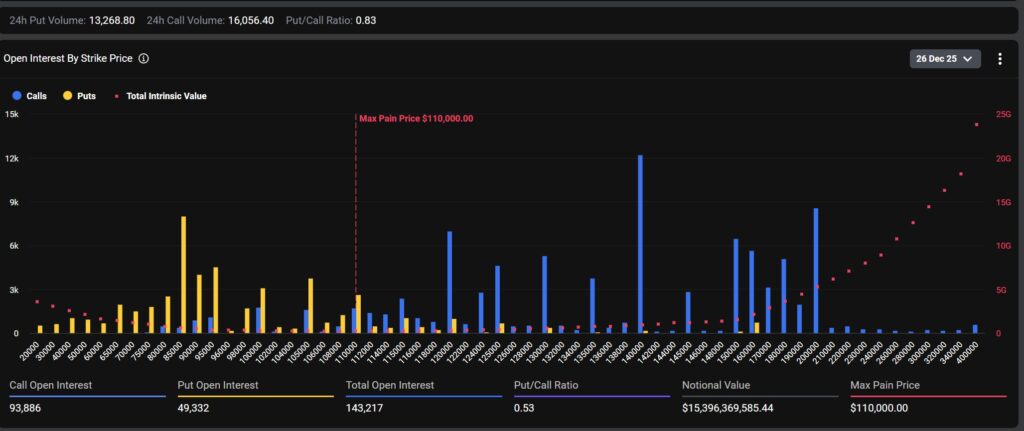
Task: Toggle the Calls series label in legend
Action: 36,96
